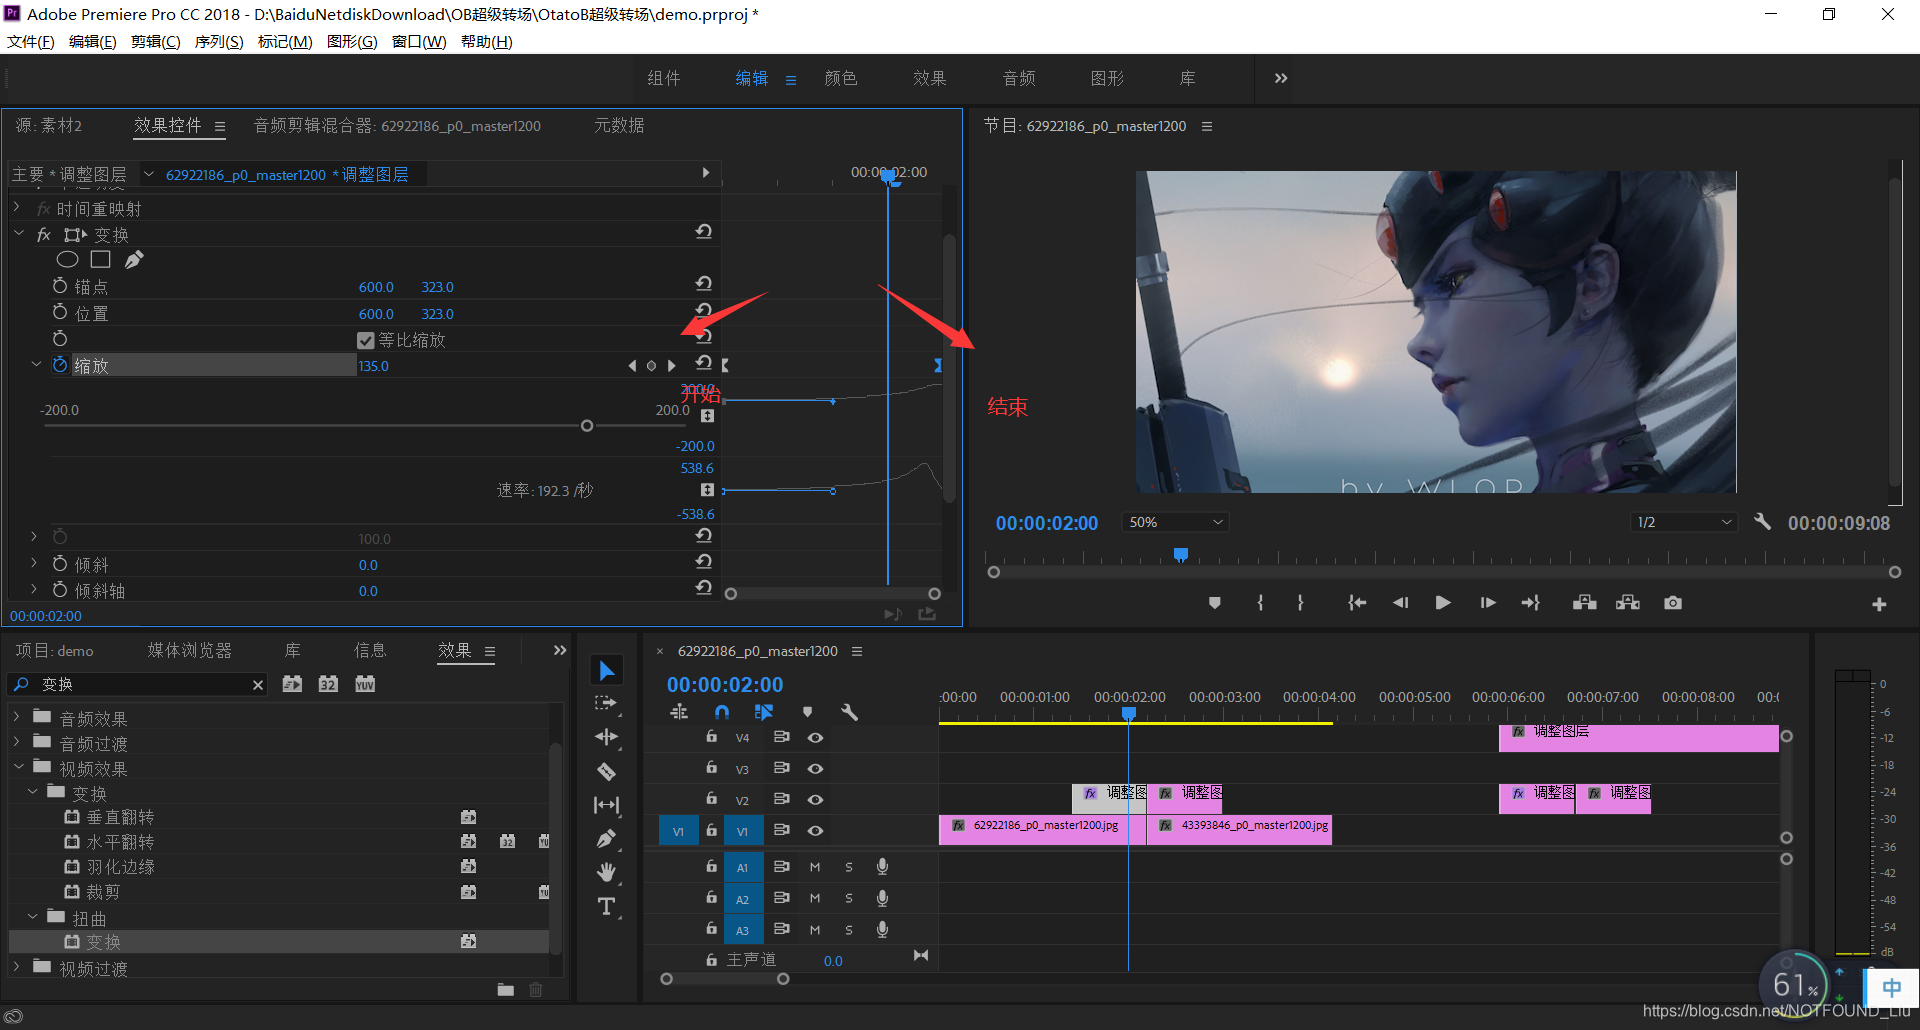Open the 文件(F) menu
This screenshot has height=1030, width=1920.
[x=31, y=42]
